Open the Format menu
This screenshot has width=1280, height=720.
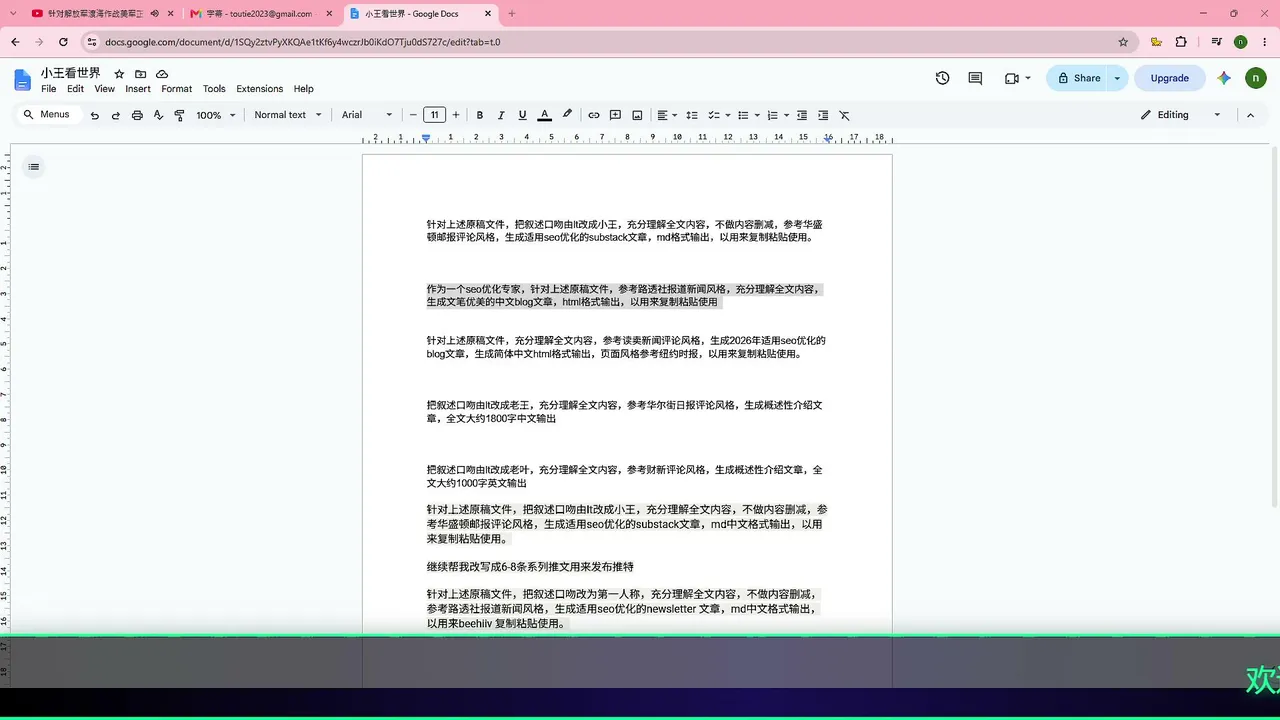pyautogui.click(x=177, y=89)
